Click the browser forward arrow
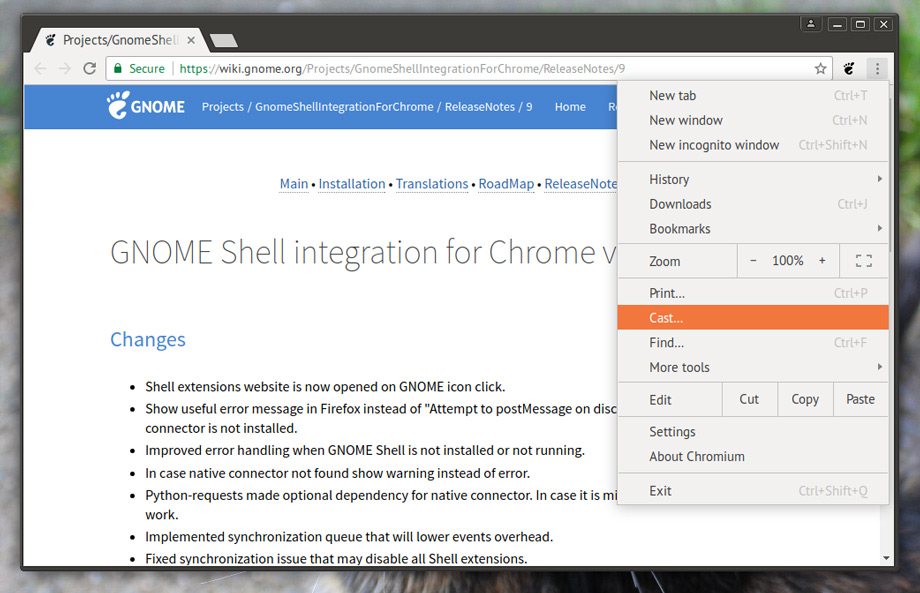 (64, 69)
